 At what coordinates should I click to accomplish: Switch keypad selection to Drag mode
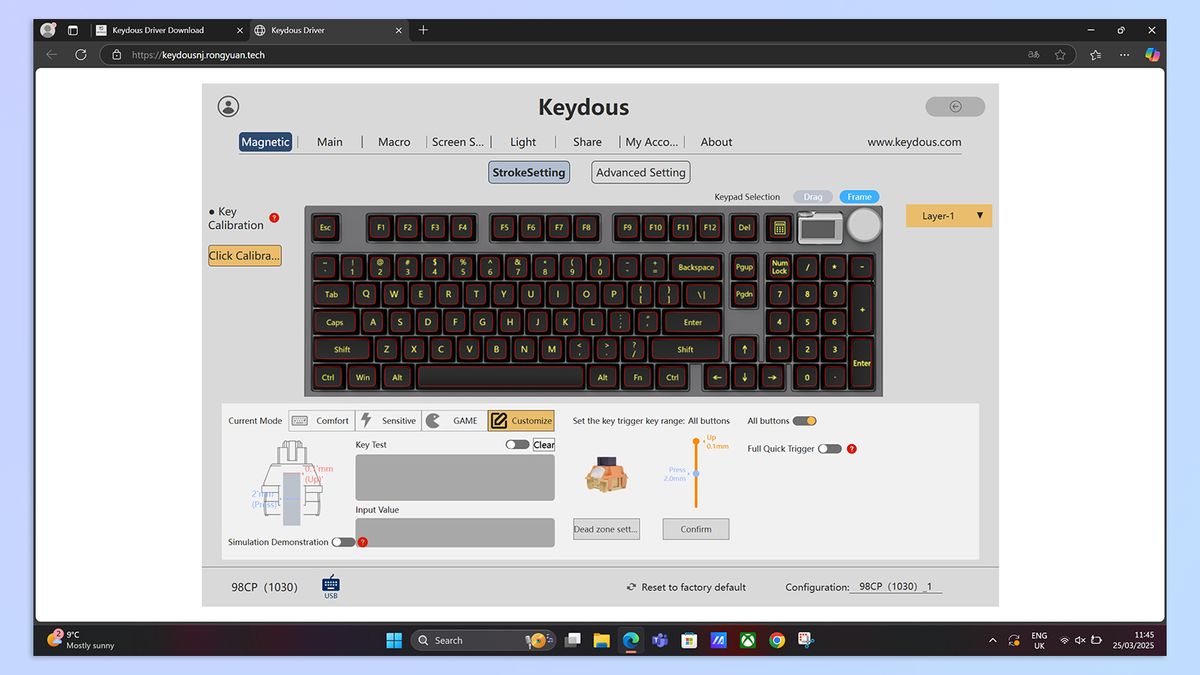point(812,196)
